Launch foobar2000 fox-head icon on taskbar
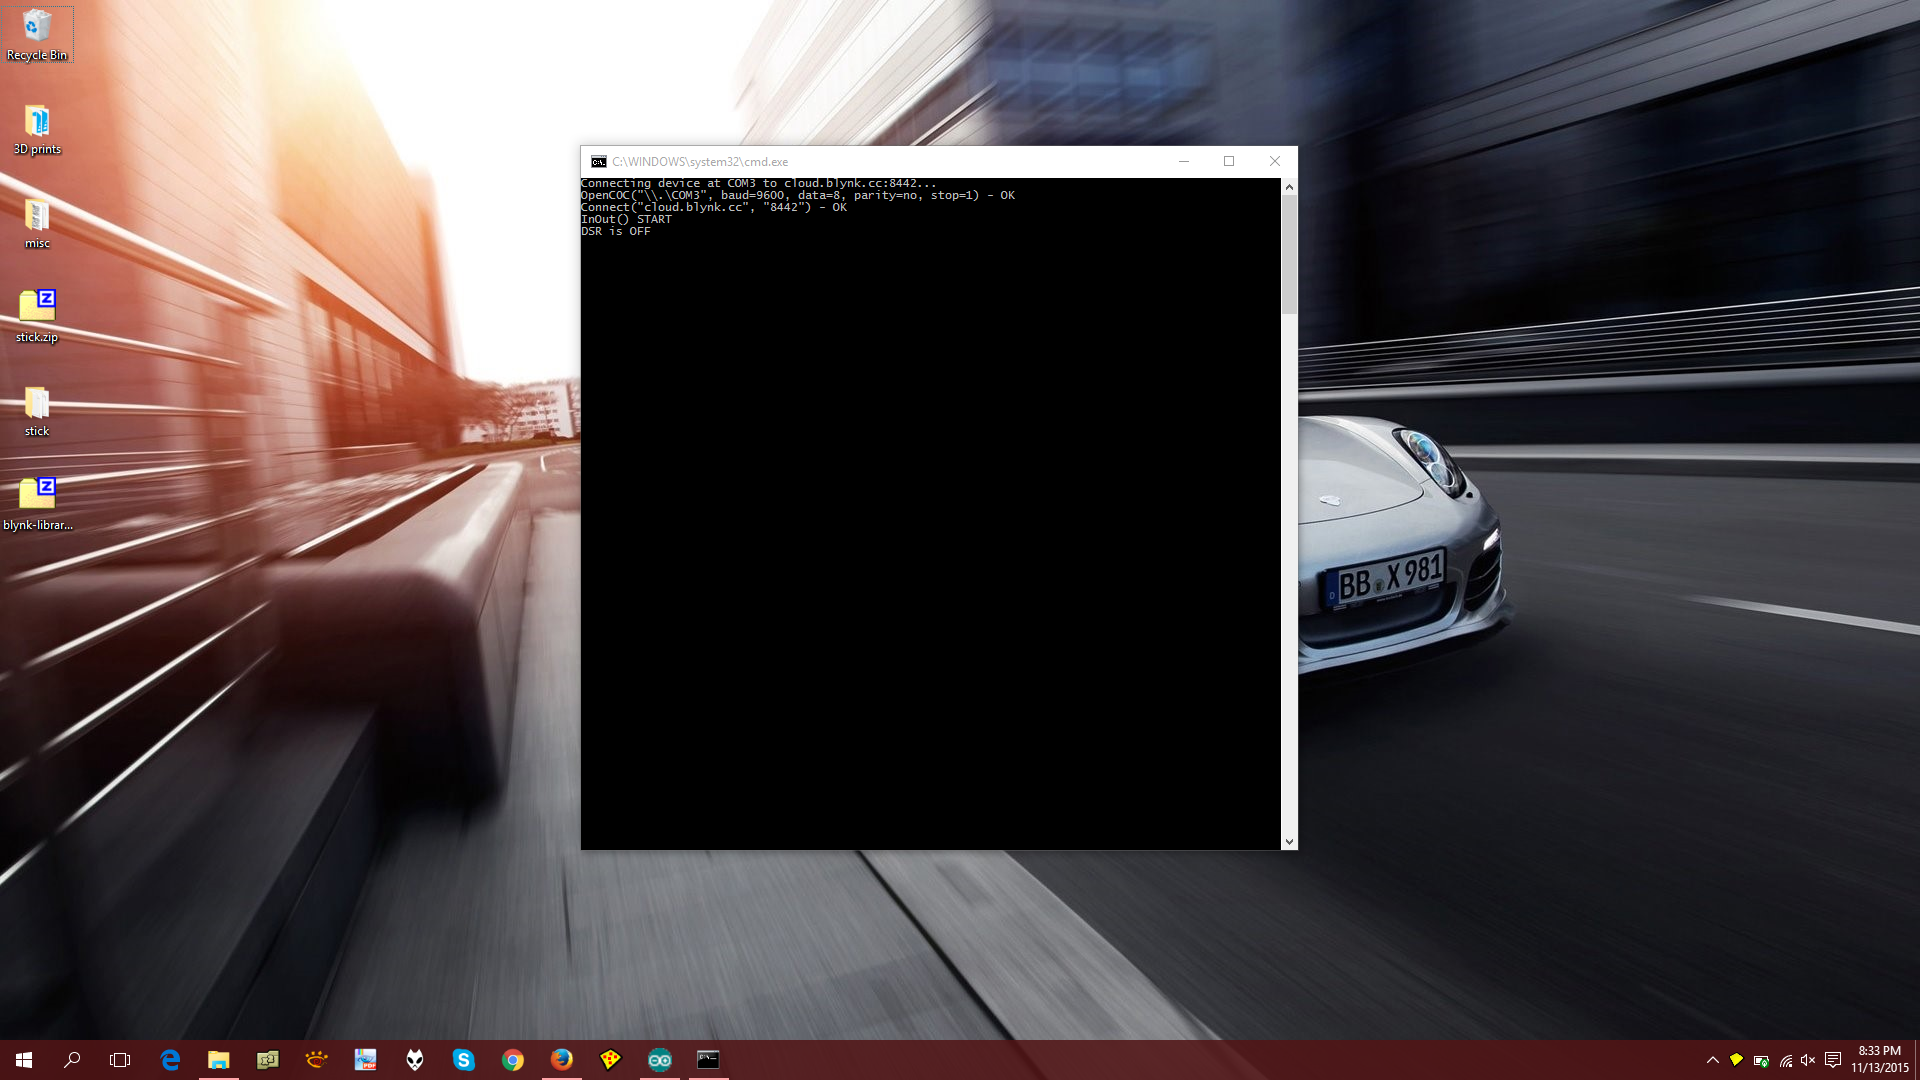 coord(414,1060)
